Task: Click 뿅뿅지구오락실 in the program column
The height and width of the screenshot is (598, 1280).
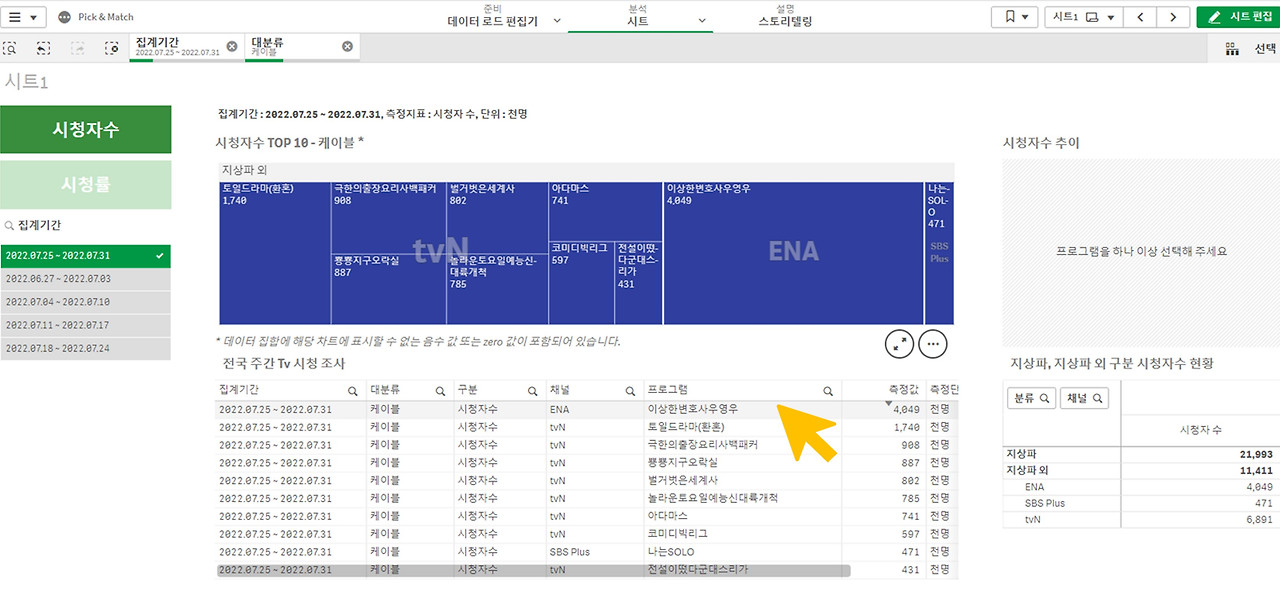Action: click(743, 463)
